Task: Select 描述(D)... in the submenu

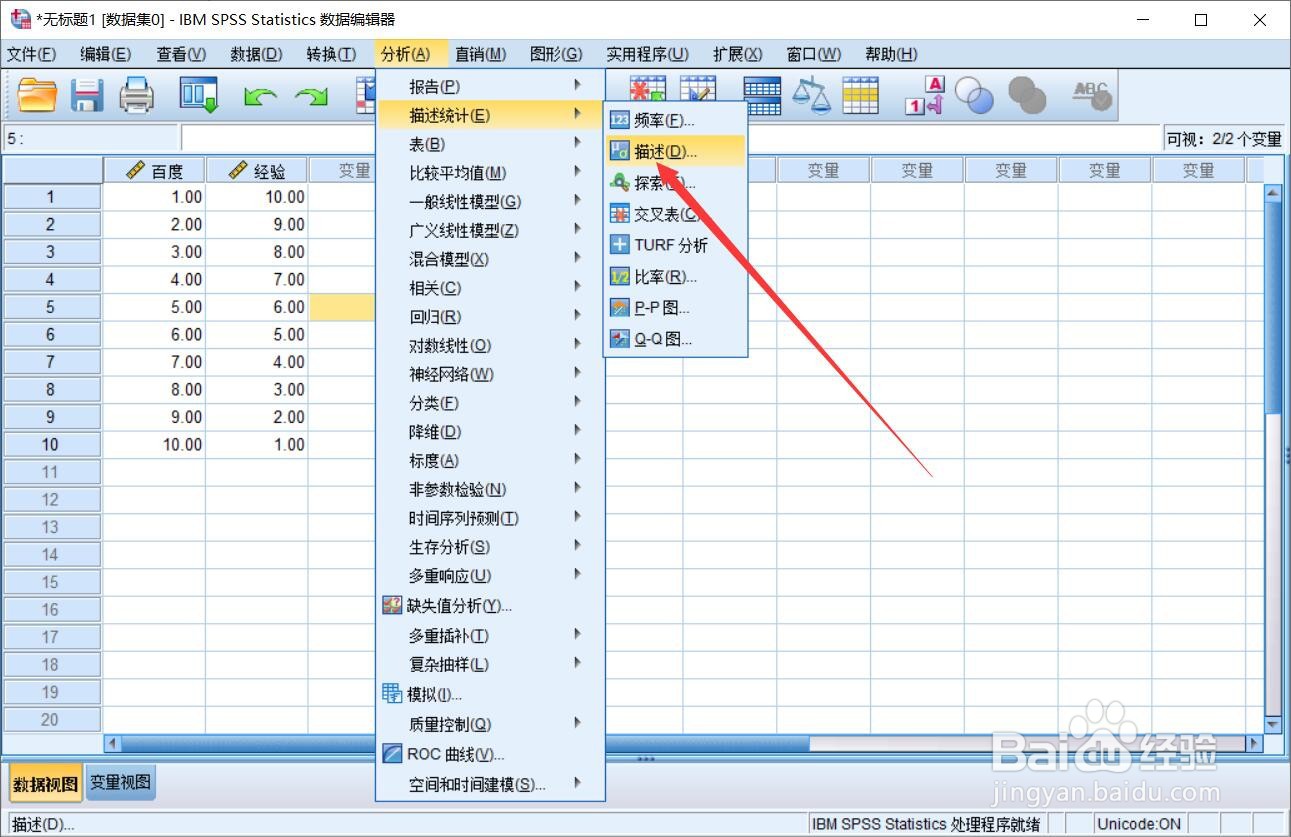Action: coord(675,152)
